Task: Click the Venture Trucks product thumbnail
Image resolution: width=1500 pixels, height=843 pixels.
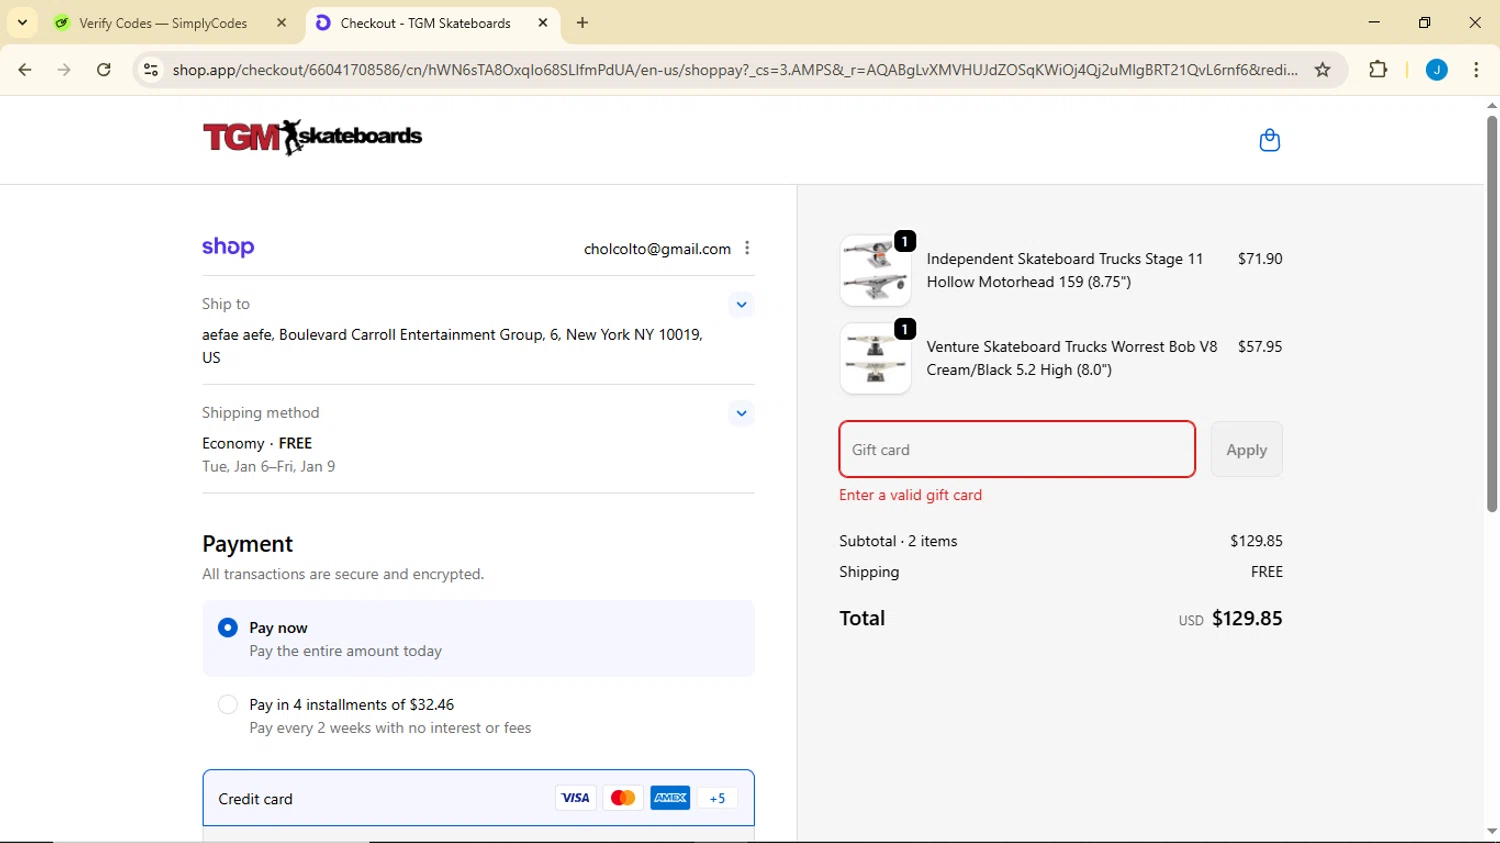Action: (875, 358)
